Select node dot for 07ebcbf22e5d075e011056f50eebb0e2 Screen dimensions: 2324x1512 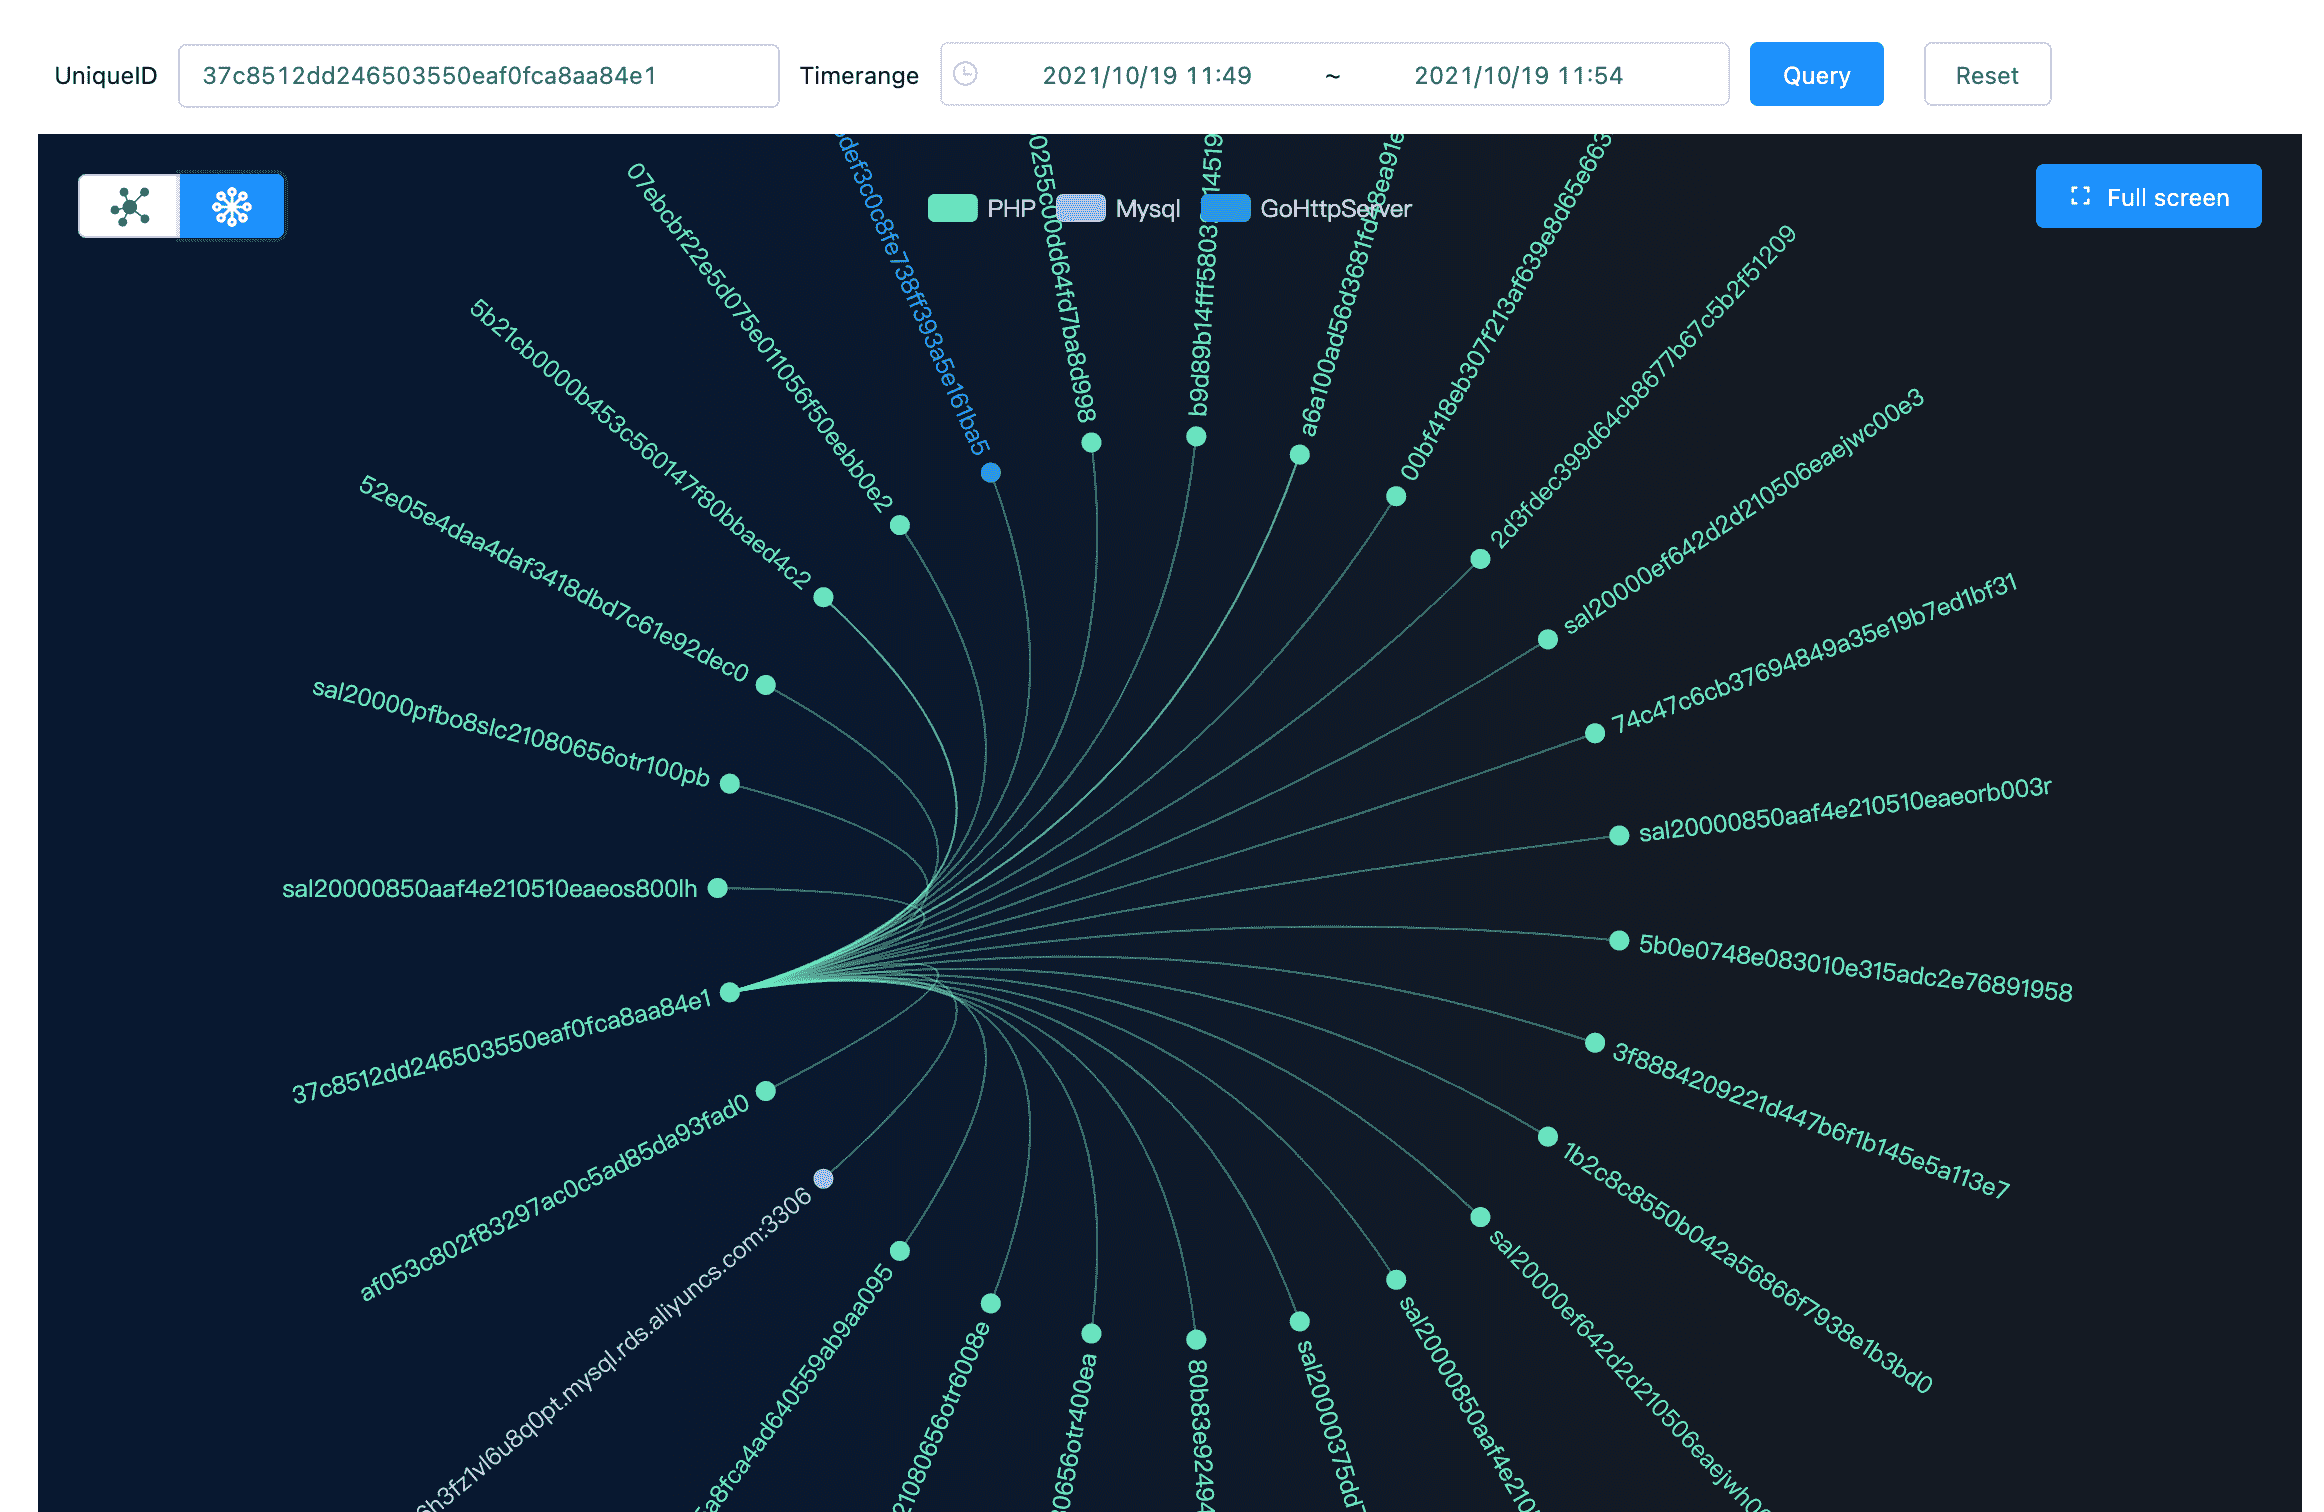tap(900, 525)
